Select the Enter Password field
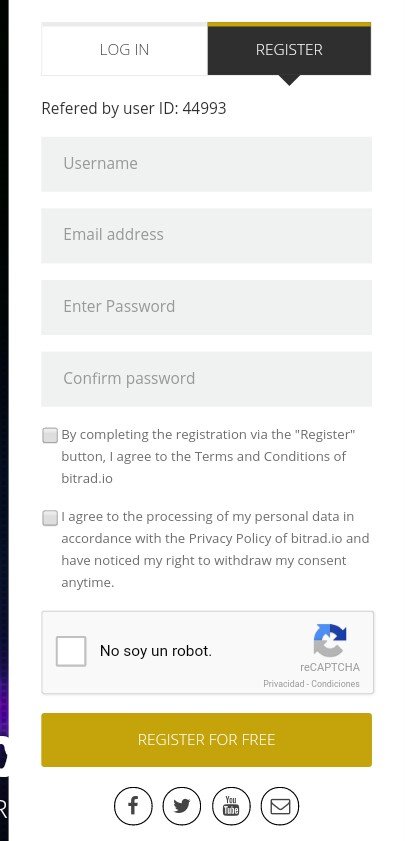405x841 pixels. (x=207, y=307)
